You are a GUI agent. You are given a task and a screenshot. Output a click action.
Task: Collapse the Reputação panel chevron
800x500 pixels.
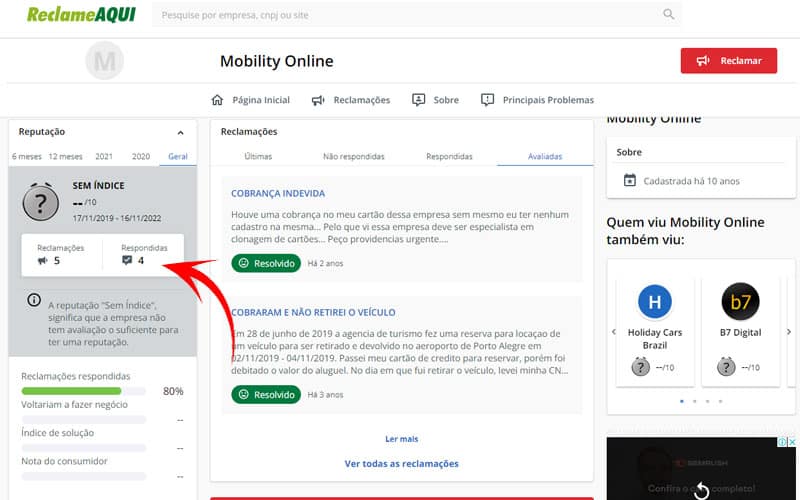(x=180, y=133)
